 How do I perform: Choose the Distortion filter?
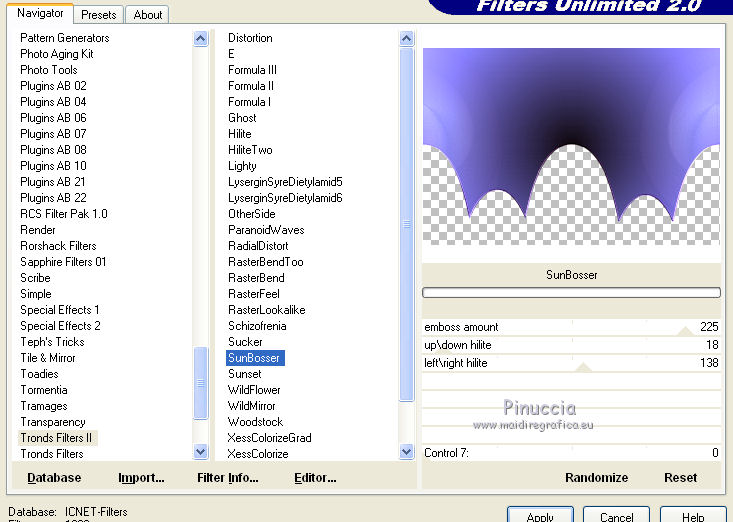click(x=250, y=38)
